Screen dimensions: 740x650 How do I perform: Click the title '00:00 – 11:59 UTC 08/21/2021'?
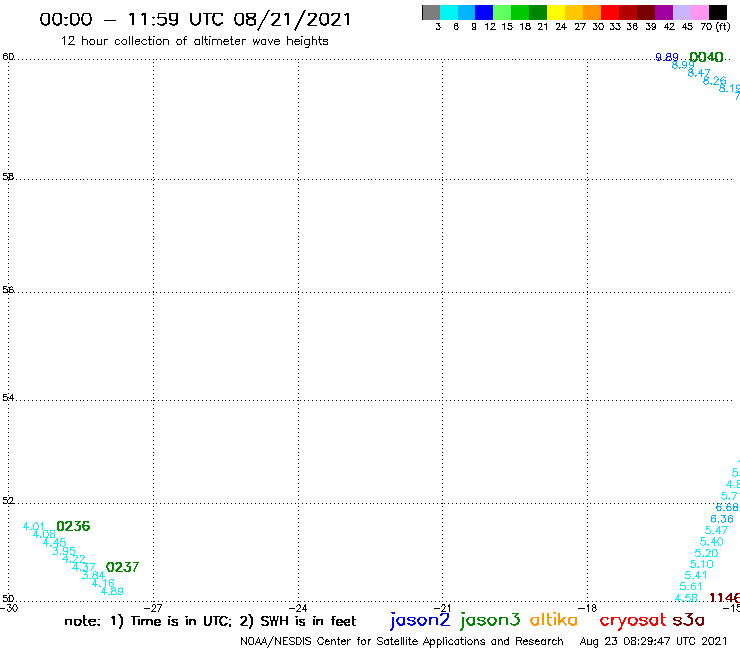[x=195, y=19]
